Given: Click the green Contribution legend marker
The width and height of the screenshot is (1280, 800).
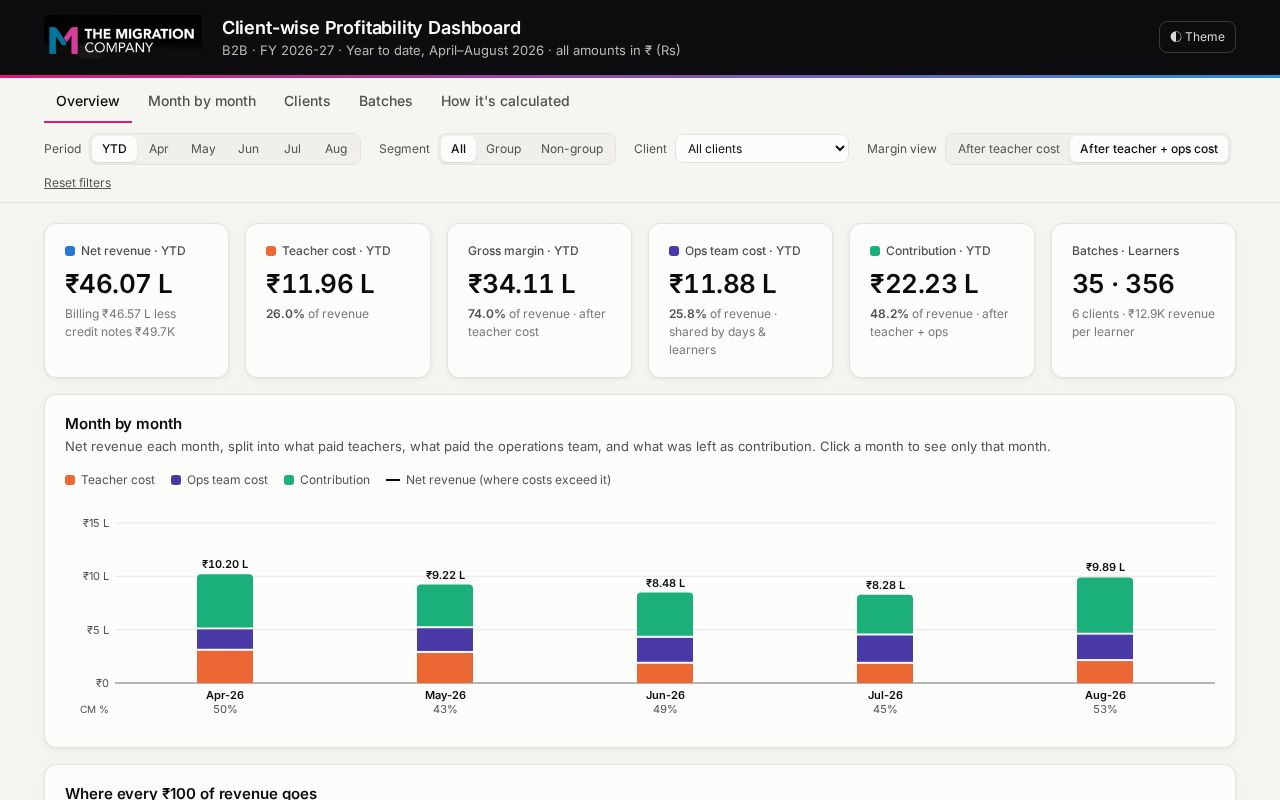Looking at the screenshot, I should pos(289,480).
